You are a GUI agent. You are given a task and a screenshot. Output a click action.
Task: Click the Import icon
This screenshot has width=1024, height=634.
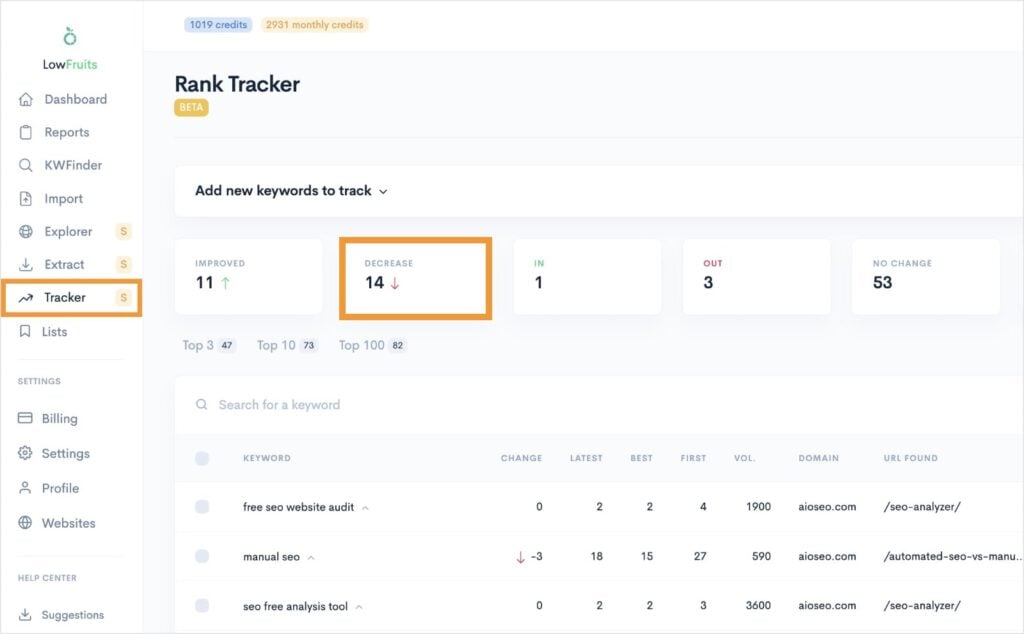(65, 198)
